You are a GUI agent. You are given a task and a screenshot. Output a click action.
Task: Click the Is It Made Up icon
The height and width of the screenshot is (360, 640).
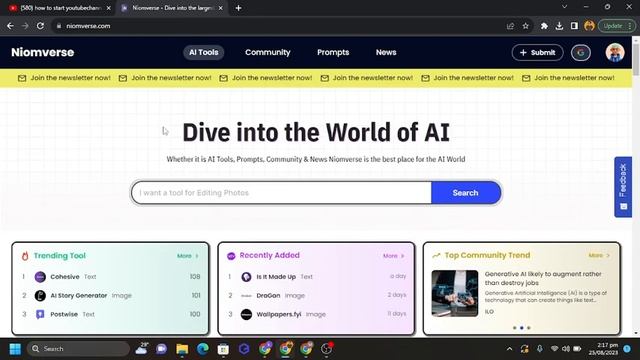click(246, 277)
